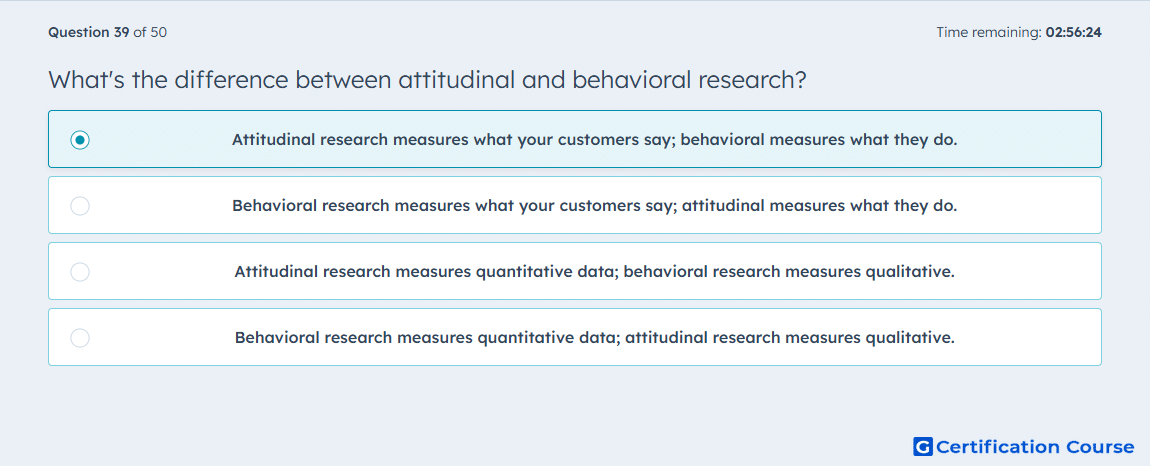Click the bold 'Question 39' label
1150x466 pixels.
[89, 32]
